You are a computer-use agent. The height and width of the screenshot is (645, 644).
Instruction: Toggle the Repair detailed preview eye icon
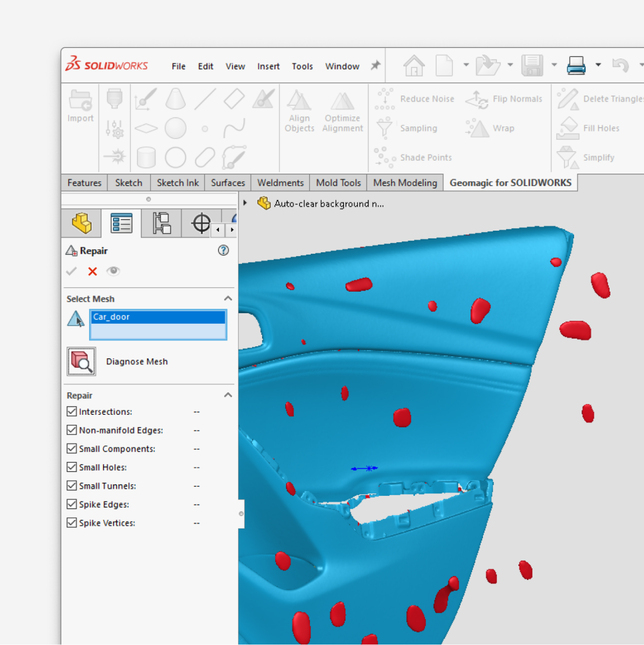[113, 271]
